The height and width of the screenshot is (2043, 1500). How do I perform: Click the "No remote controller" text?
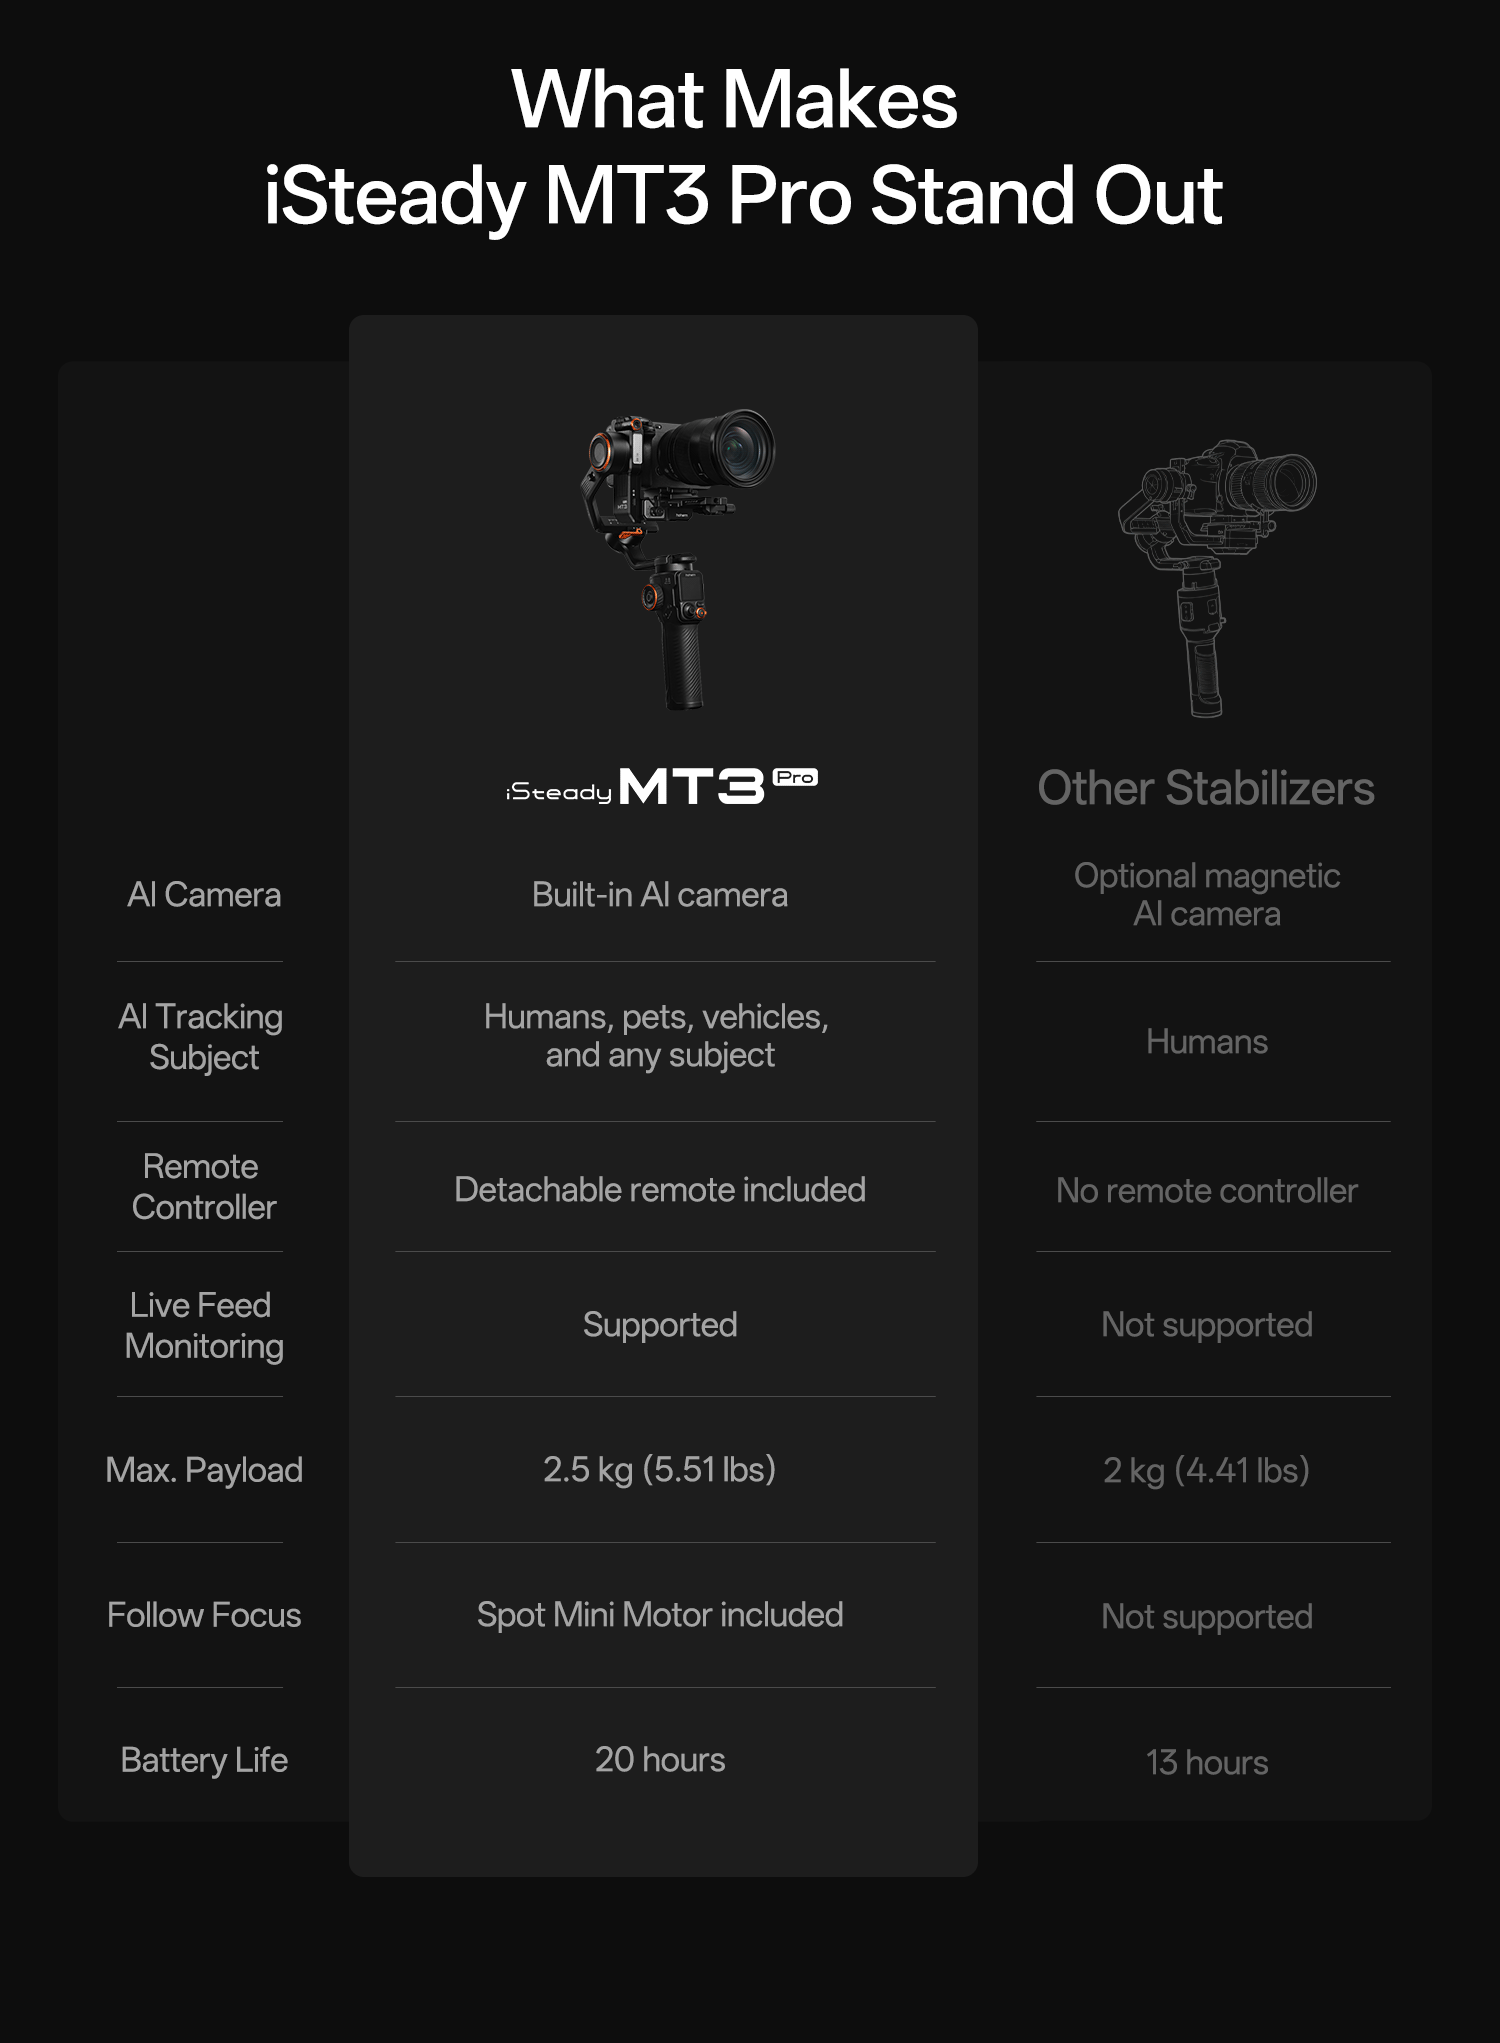click(x=1207, y=1191)
